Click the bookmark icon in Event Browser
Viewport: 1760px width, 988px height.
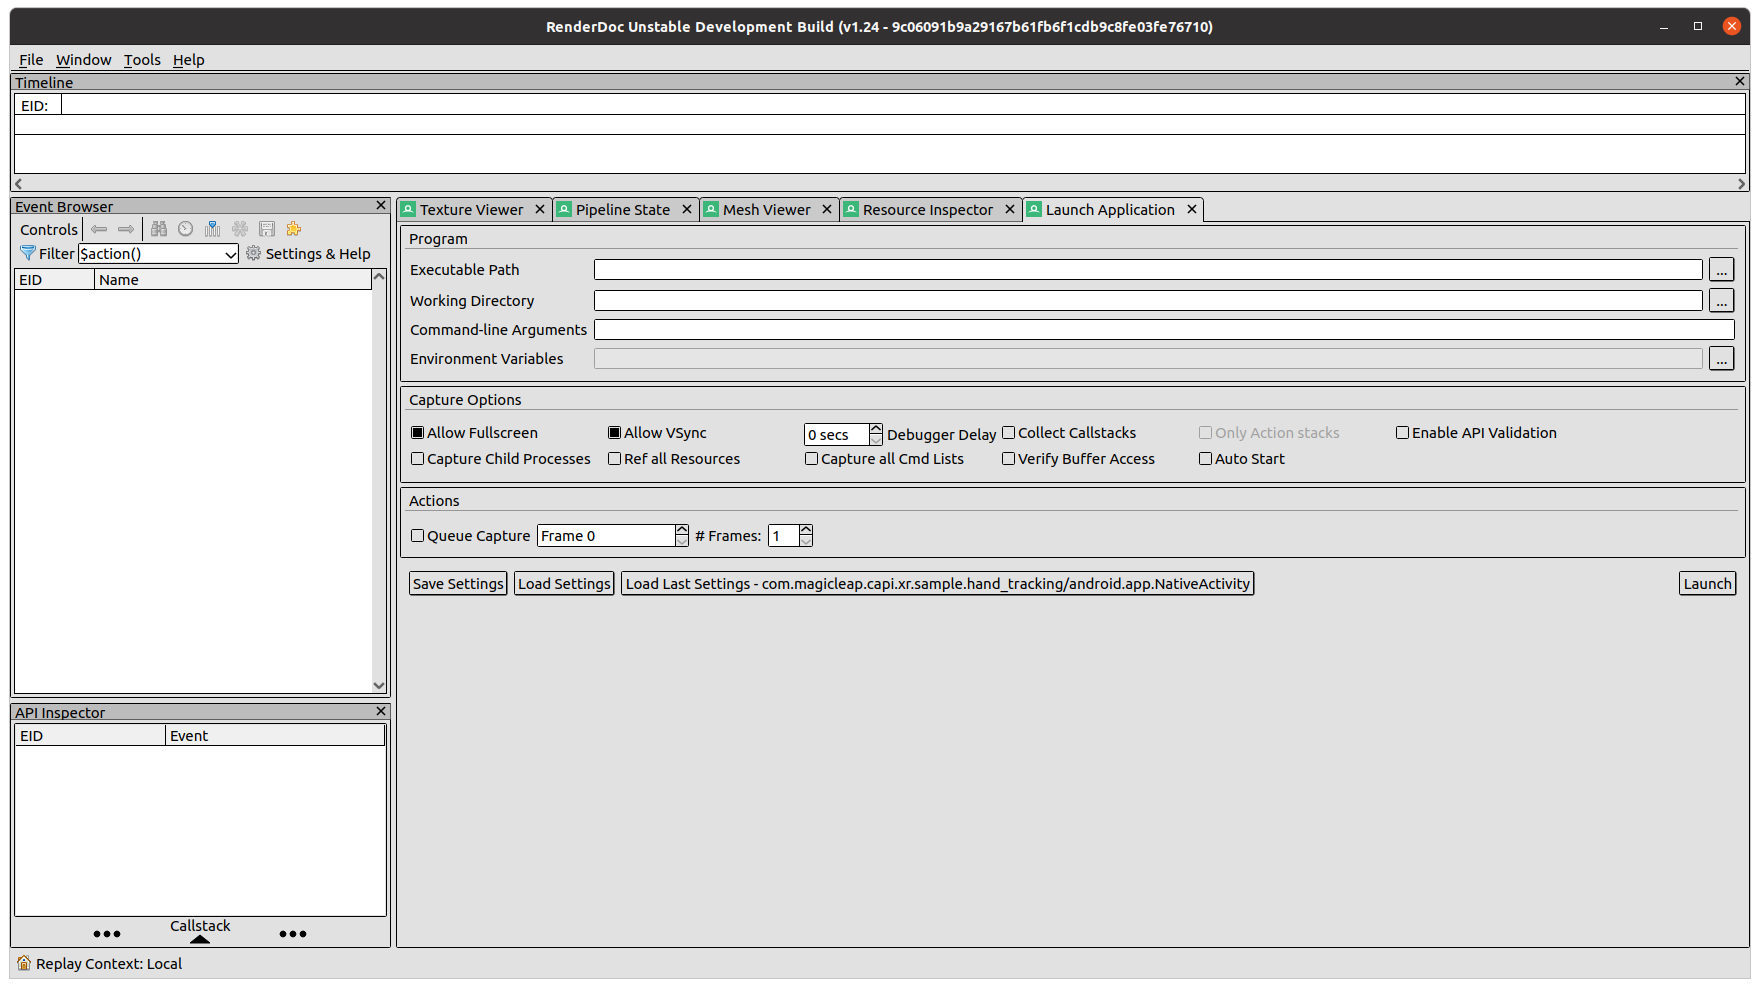point(213,229)
